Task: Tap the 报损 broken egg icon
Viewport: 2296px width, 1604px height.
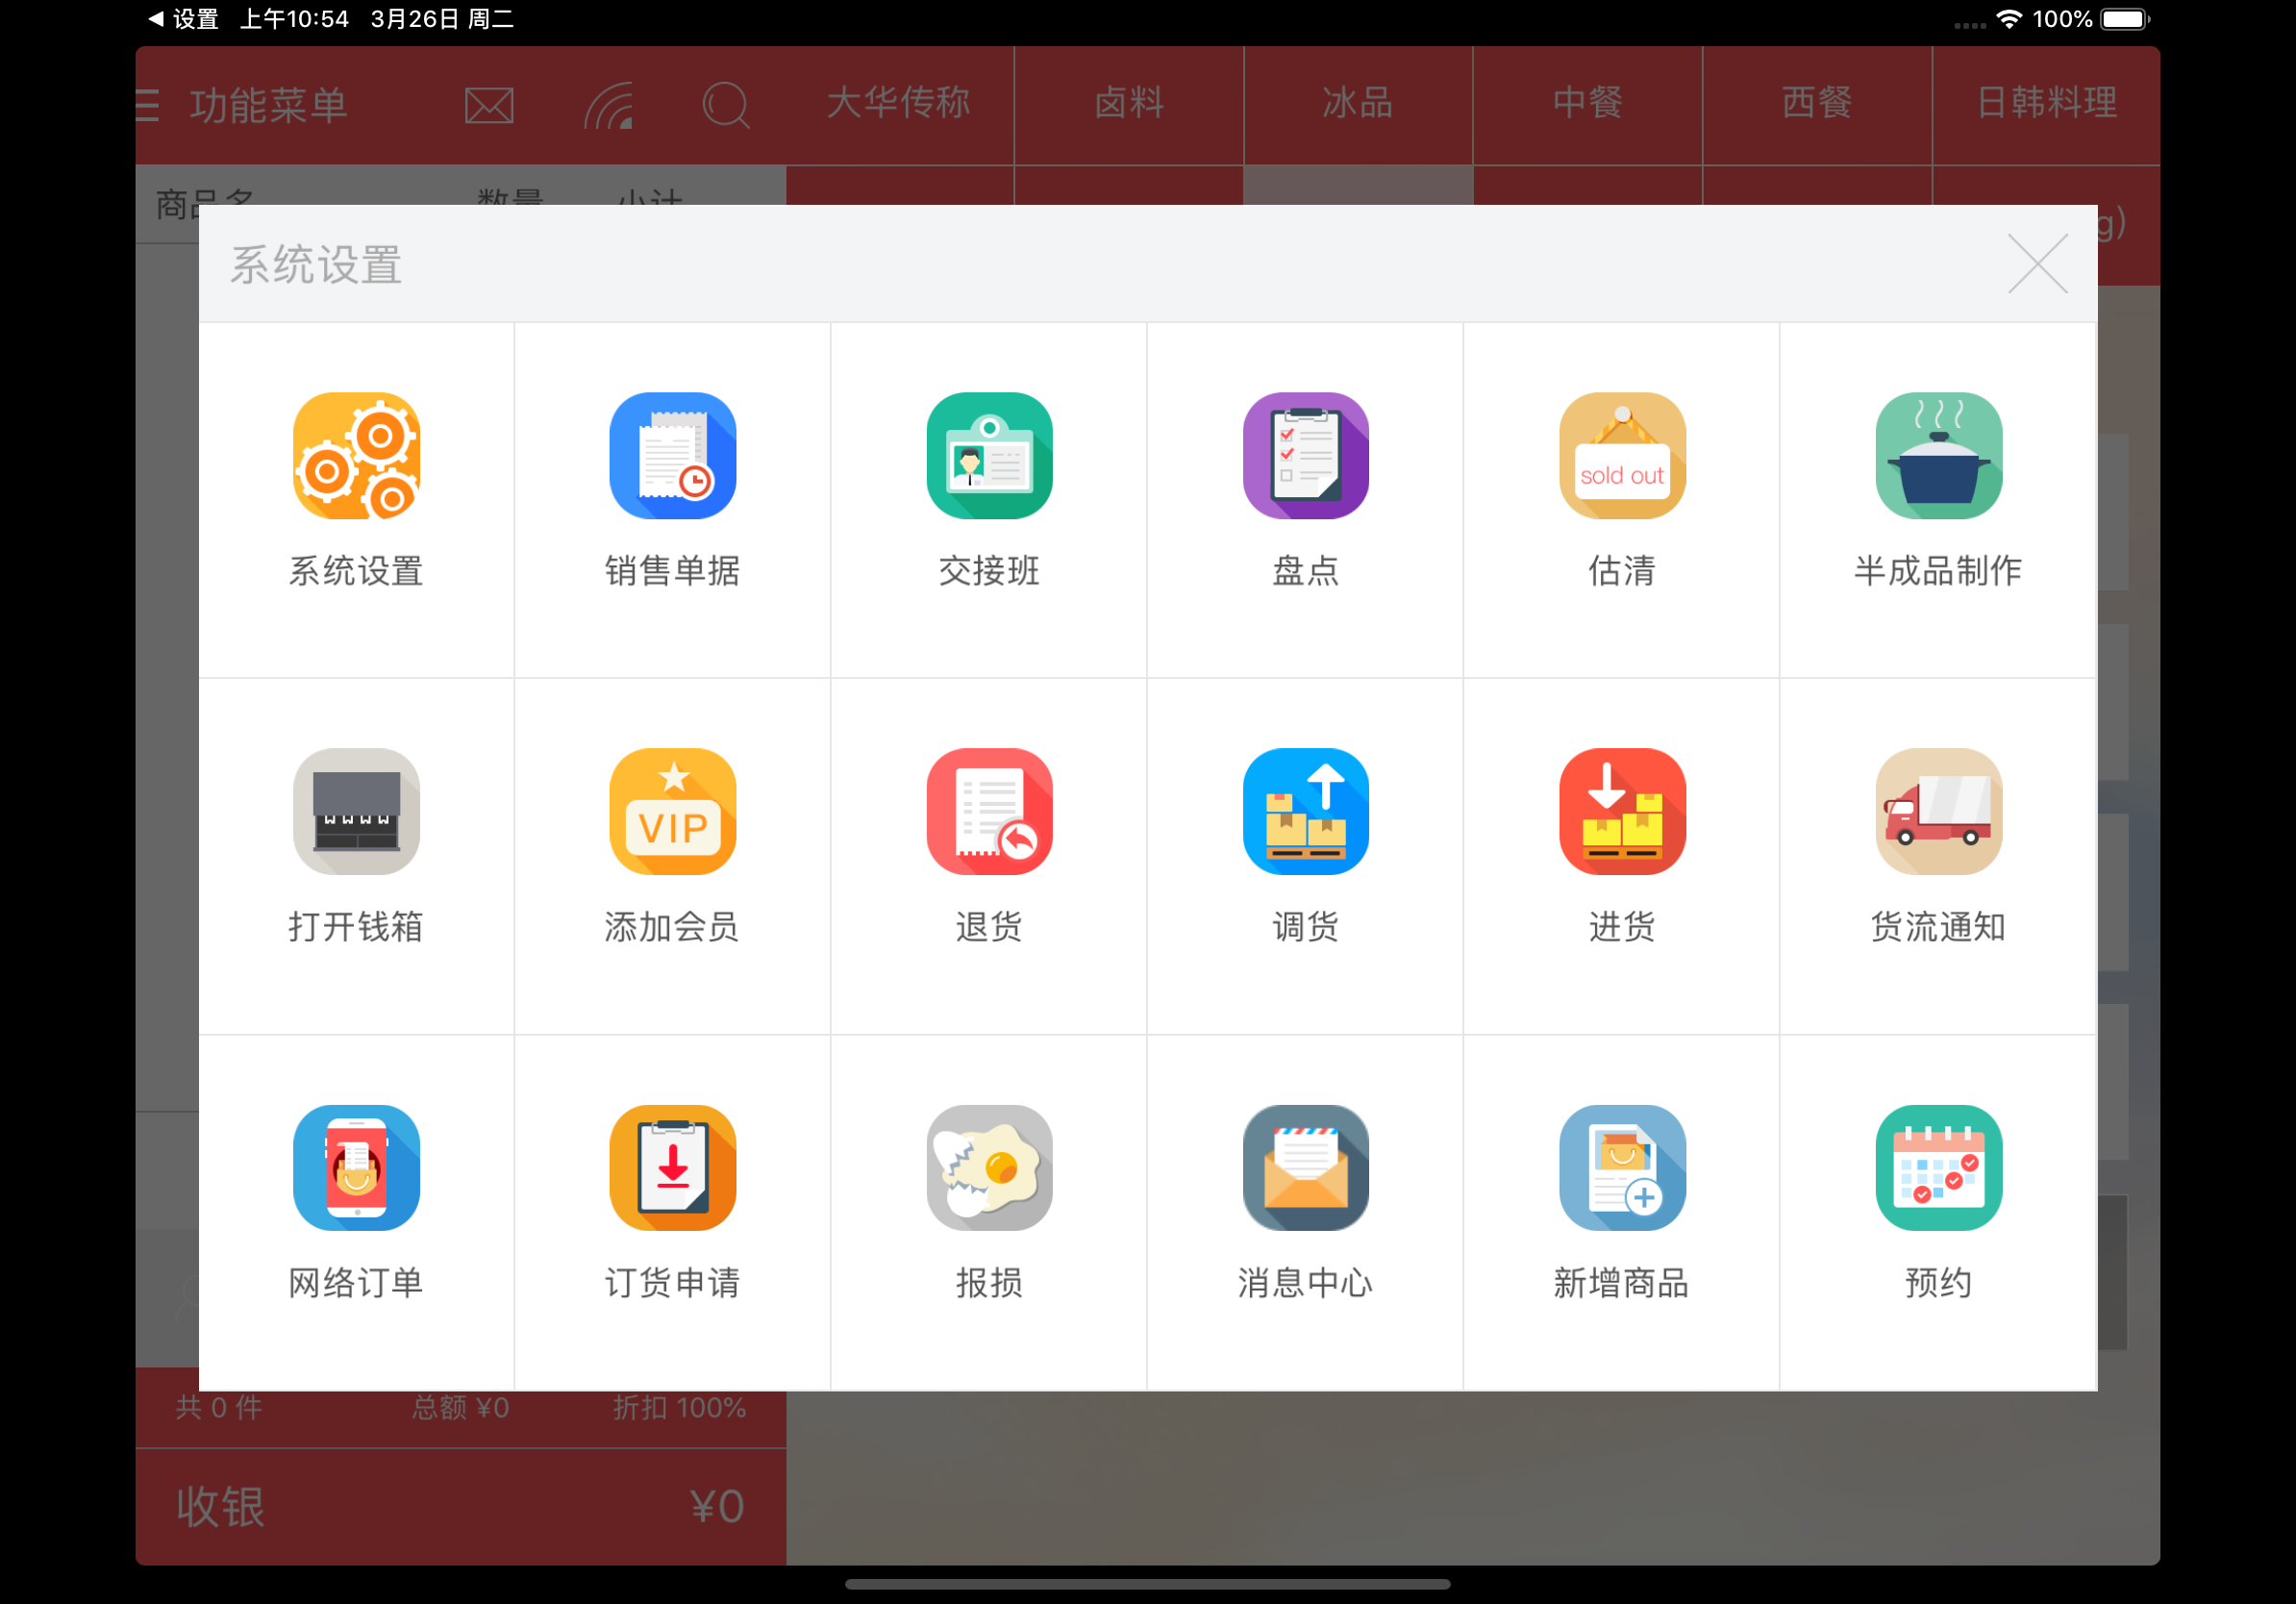Action: [989, 1168]
